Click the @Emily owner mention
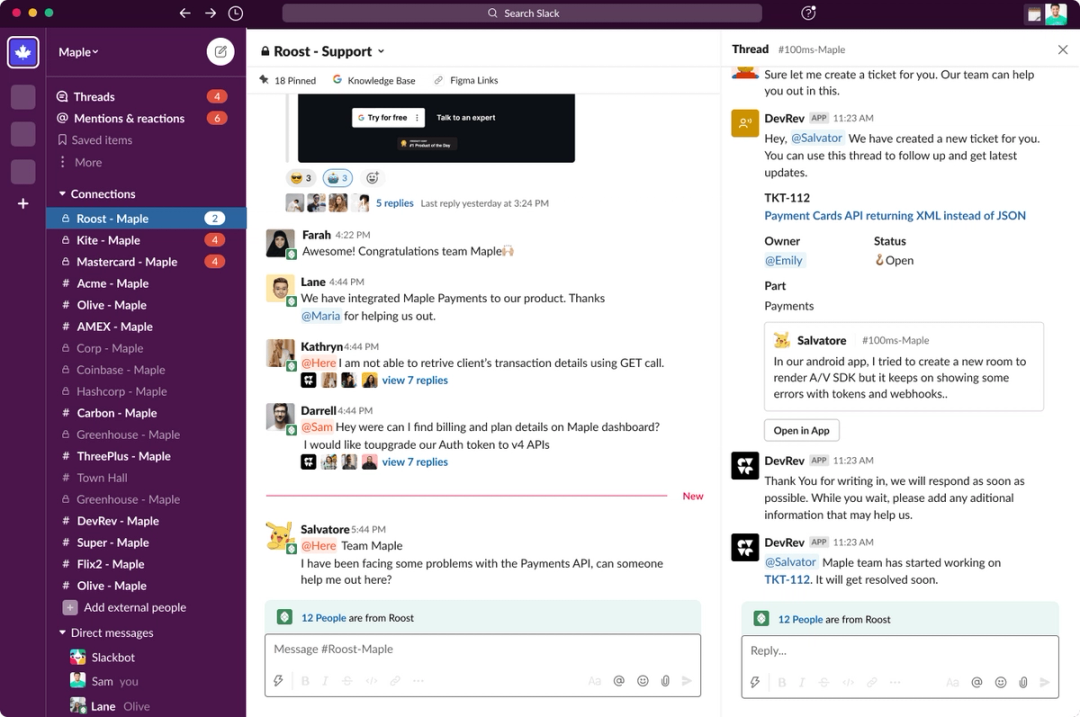This screenshot has height=717, width=1080. click(x=784, y=260)
